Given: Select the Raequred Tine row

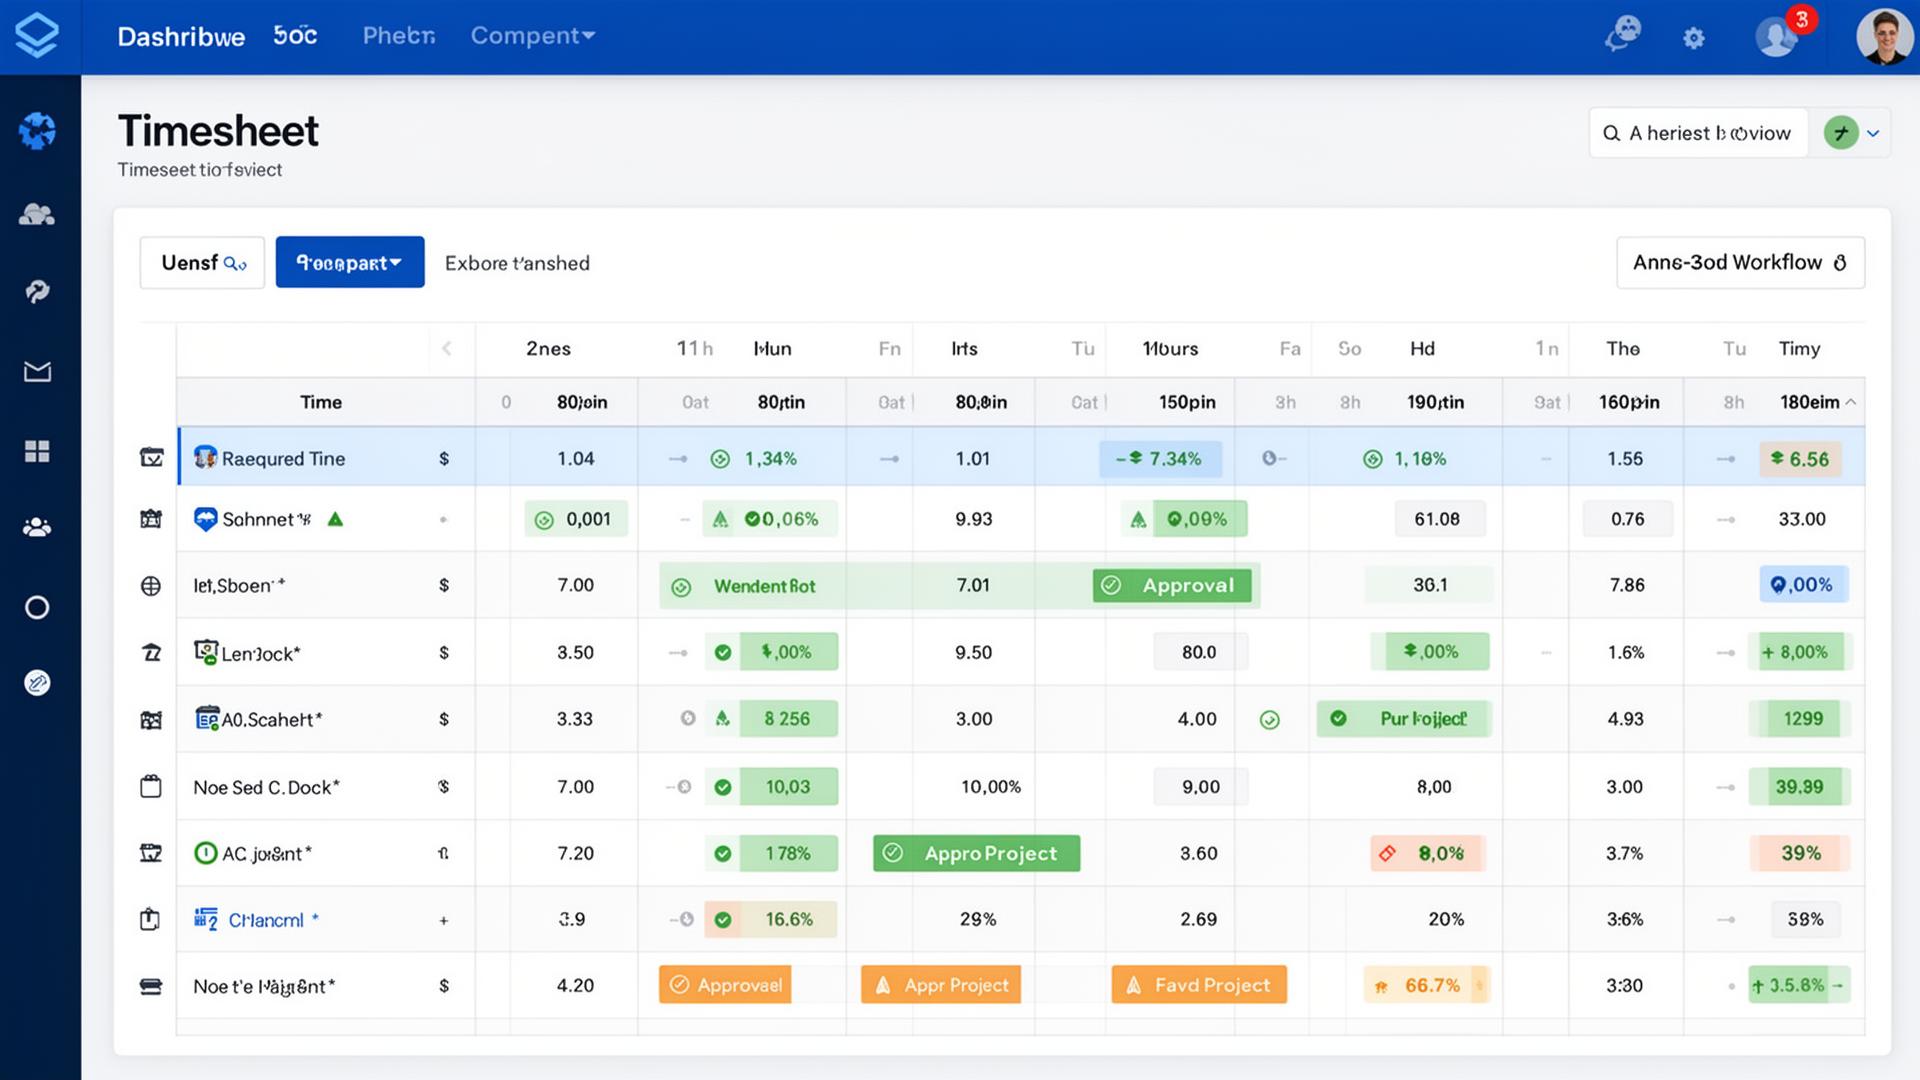Looking at the screenshot, I should [1021, 458].
